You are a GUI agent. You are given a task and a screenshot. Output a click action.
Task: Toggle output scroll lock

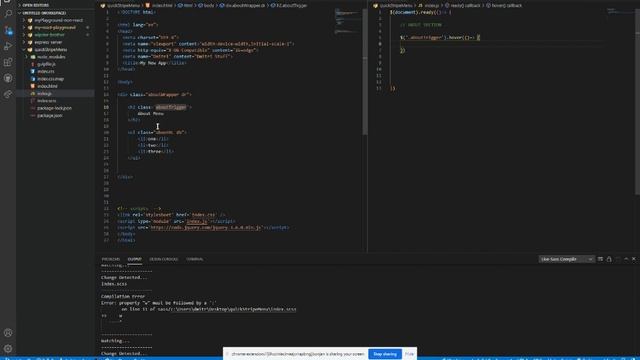point(609,259)
